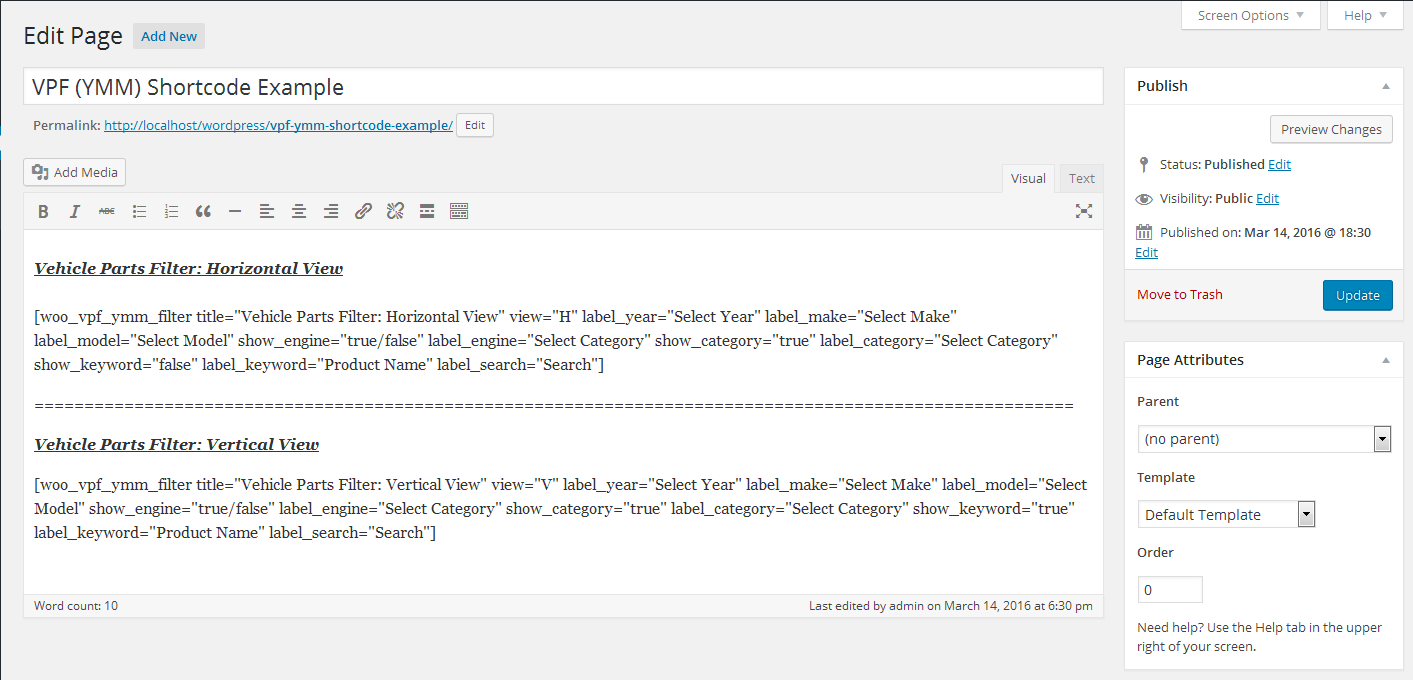
Task: Apply strikethrough to the text
Action: click(107, 211)
